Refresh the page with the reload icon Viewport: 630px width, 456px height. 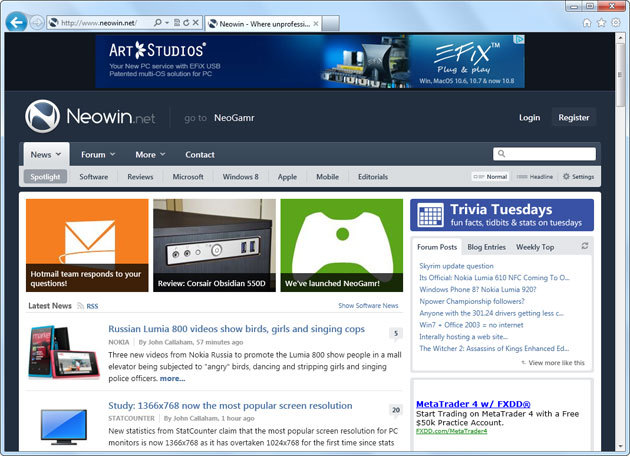pyautogui.click(x=186, y=23)
